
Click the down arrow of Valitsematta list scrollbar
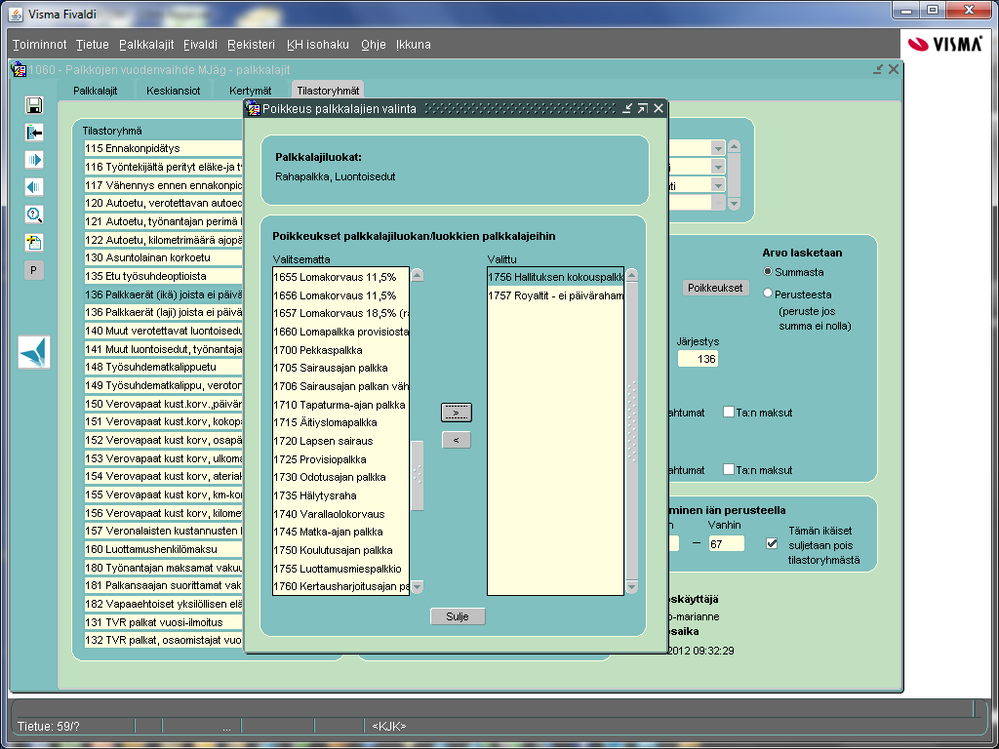(x=417, y=587)
